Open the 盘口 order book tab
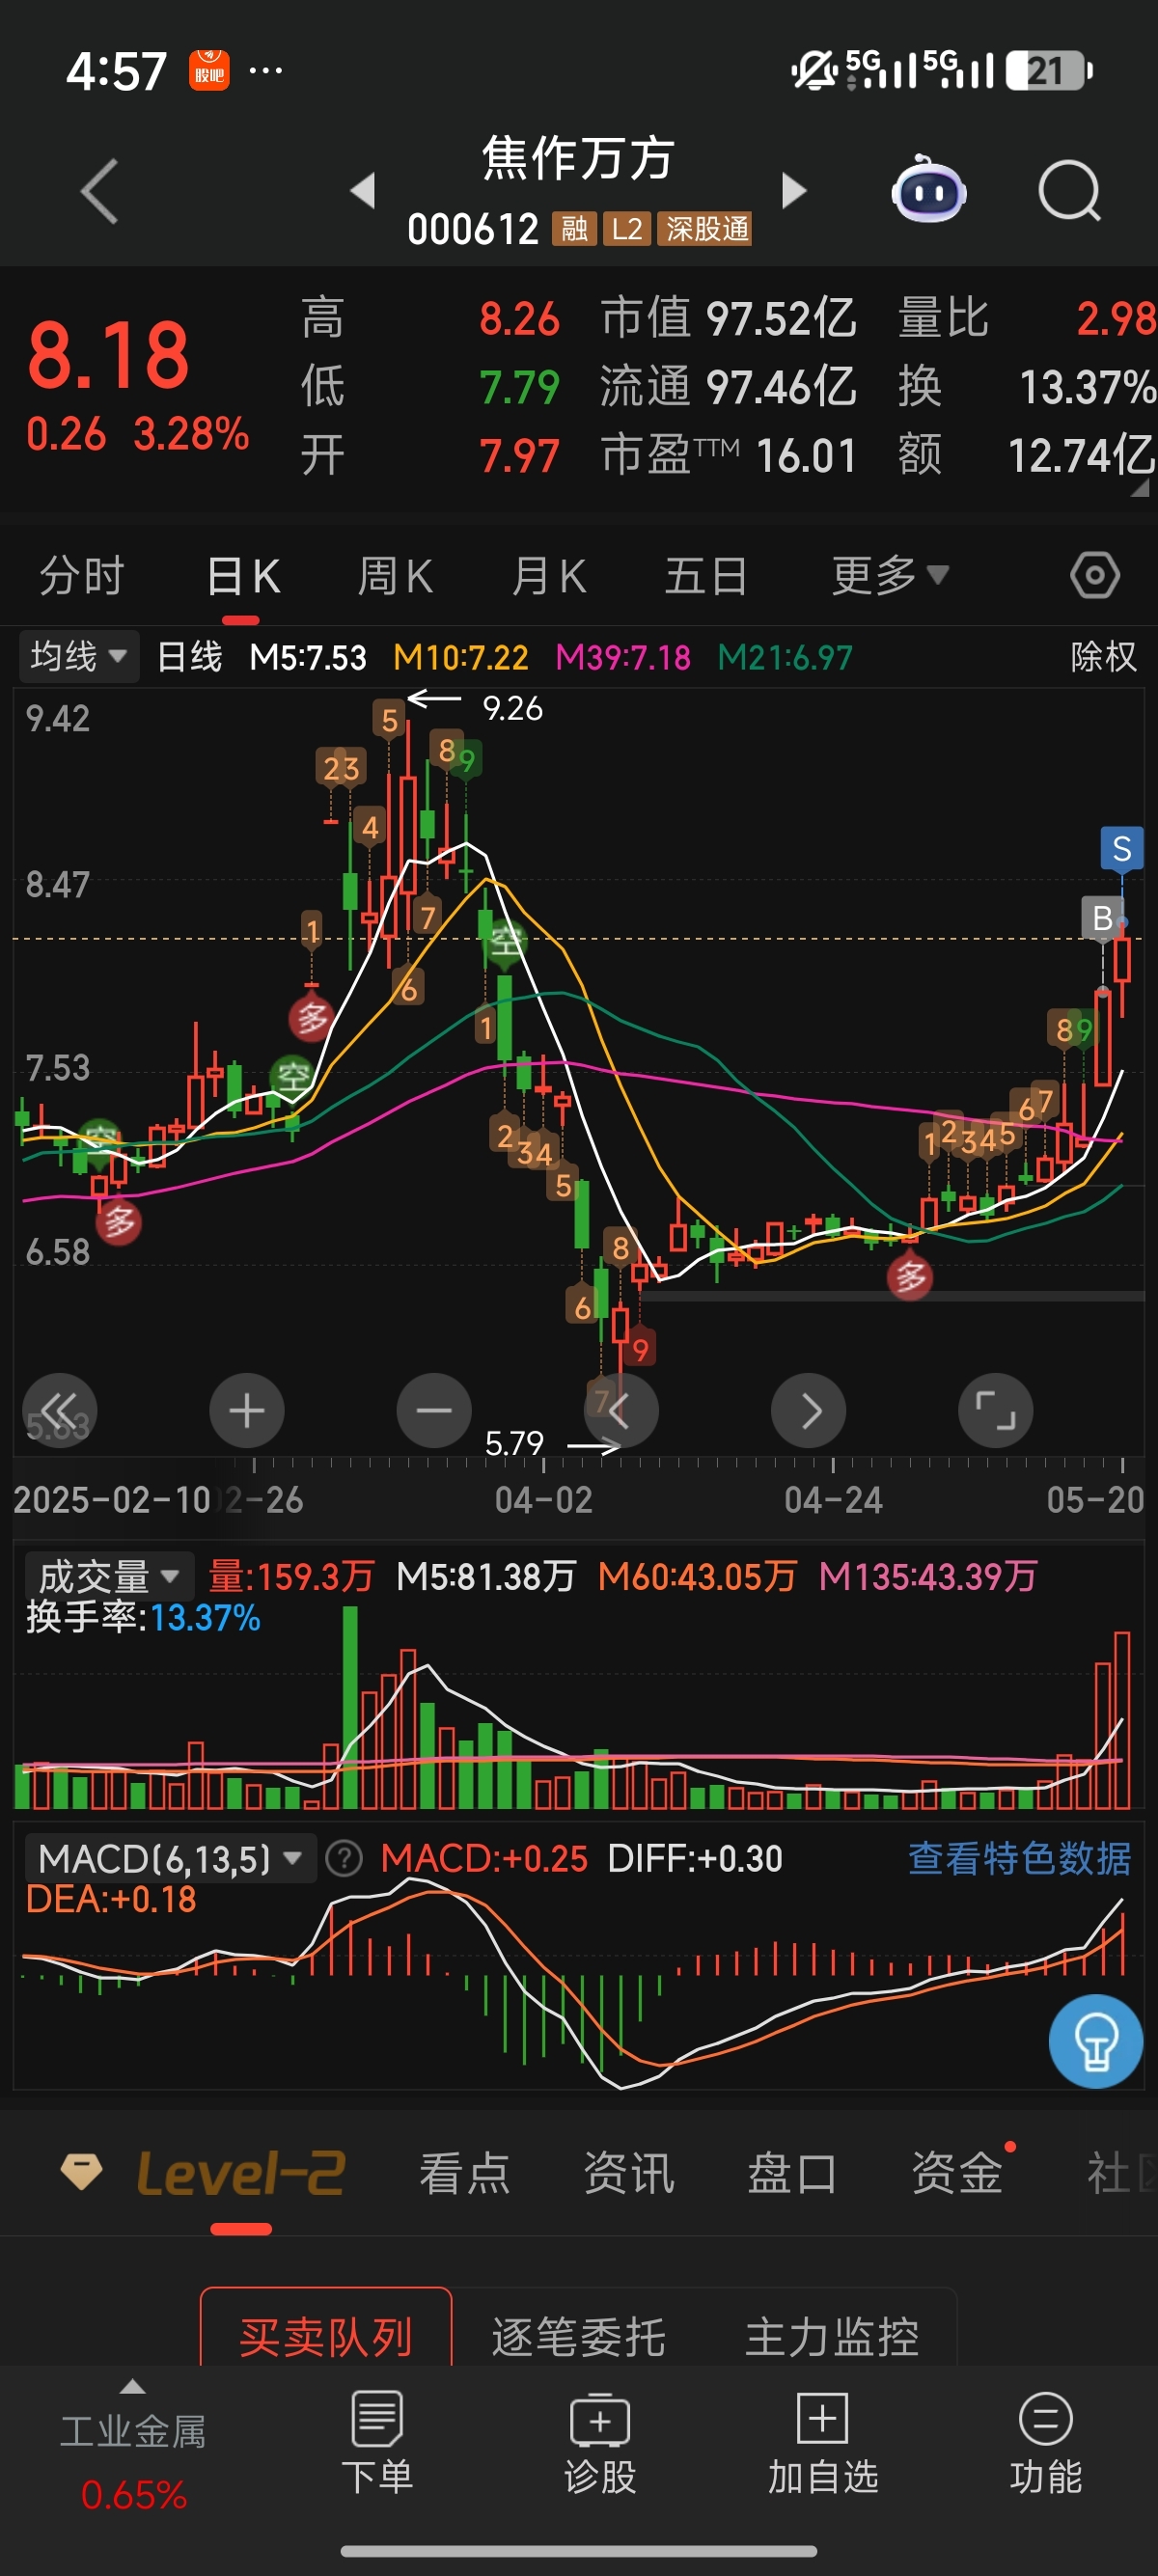Viewport: 1158px width, 2576px height. click(x=793, y=2174)
